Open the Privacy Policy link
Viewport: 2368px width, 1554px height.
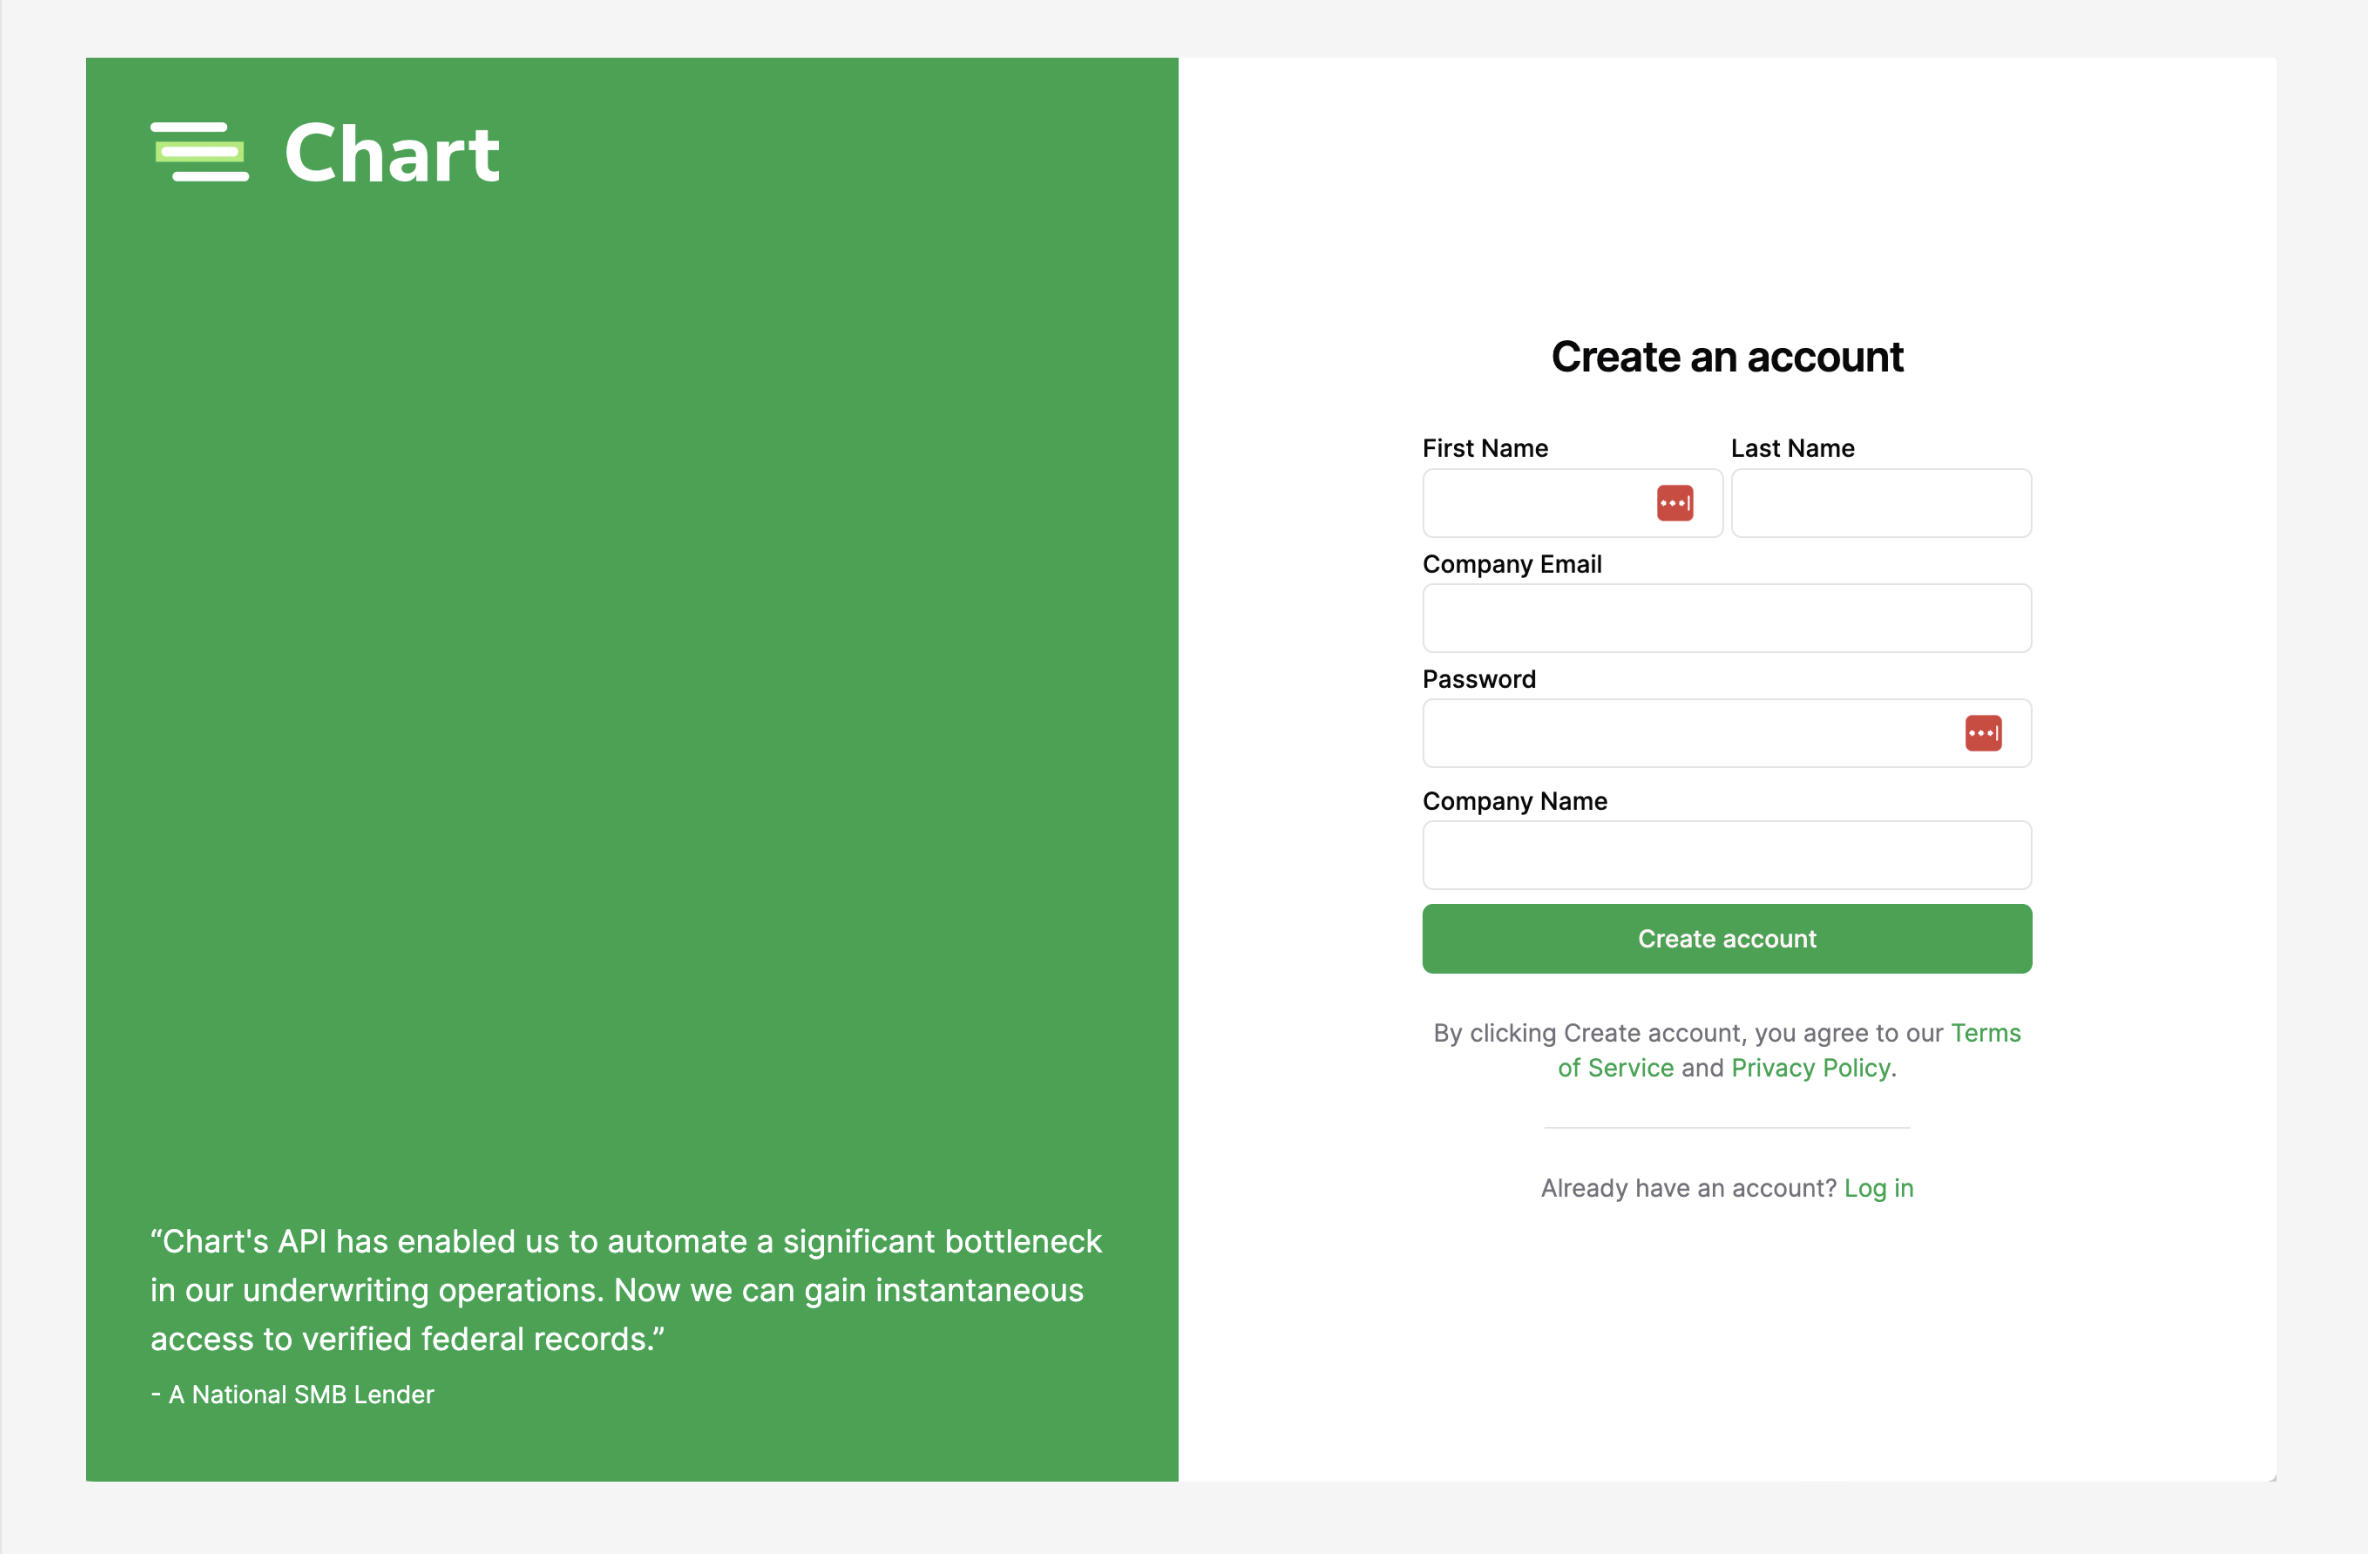click(1810, 1068)
